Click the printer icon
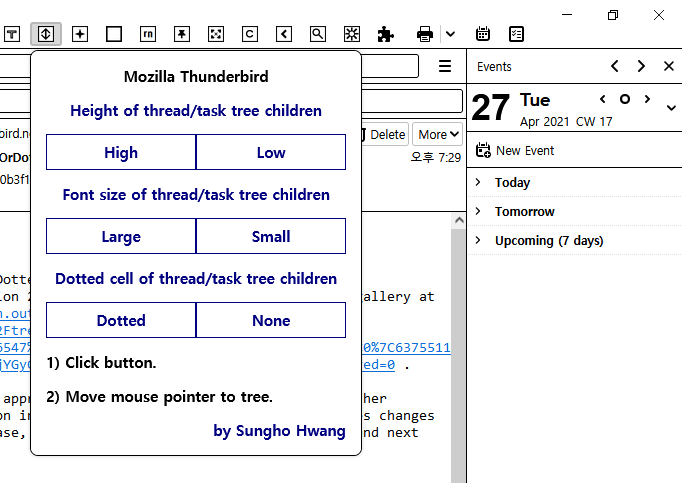 point(425,34)
